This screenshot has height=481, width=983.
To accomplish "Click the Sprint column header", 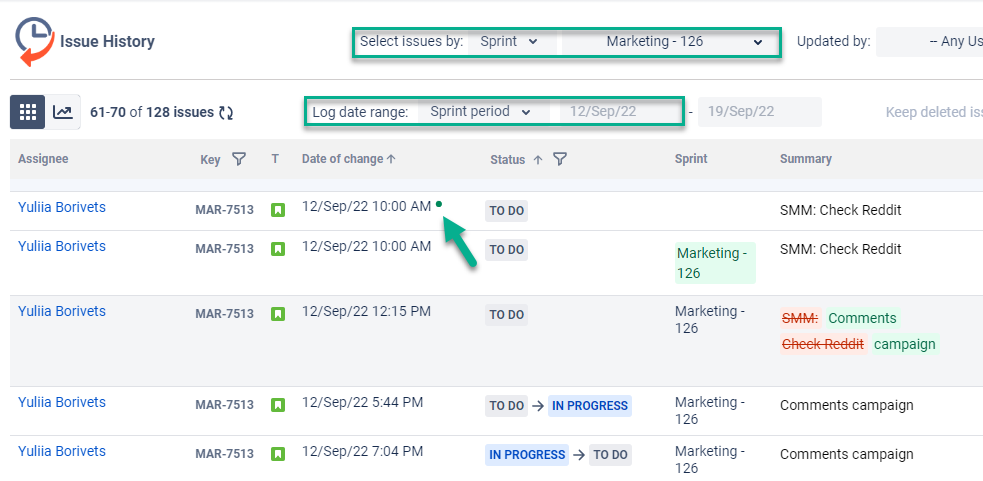I will (x=691, y=159).
